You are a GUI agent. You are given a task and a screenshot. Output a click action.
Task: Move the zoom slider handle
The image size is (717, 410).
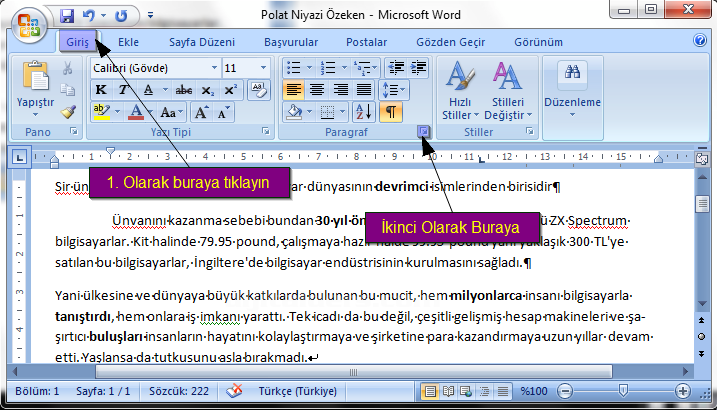[623, 390]
